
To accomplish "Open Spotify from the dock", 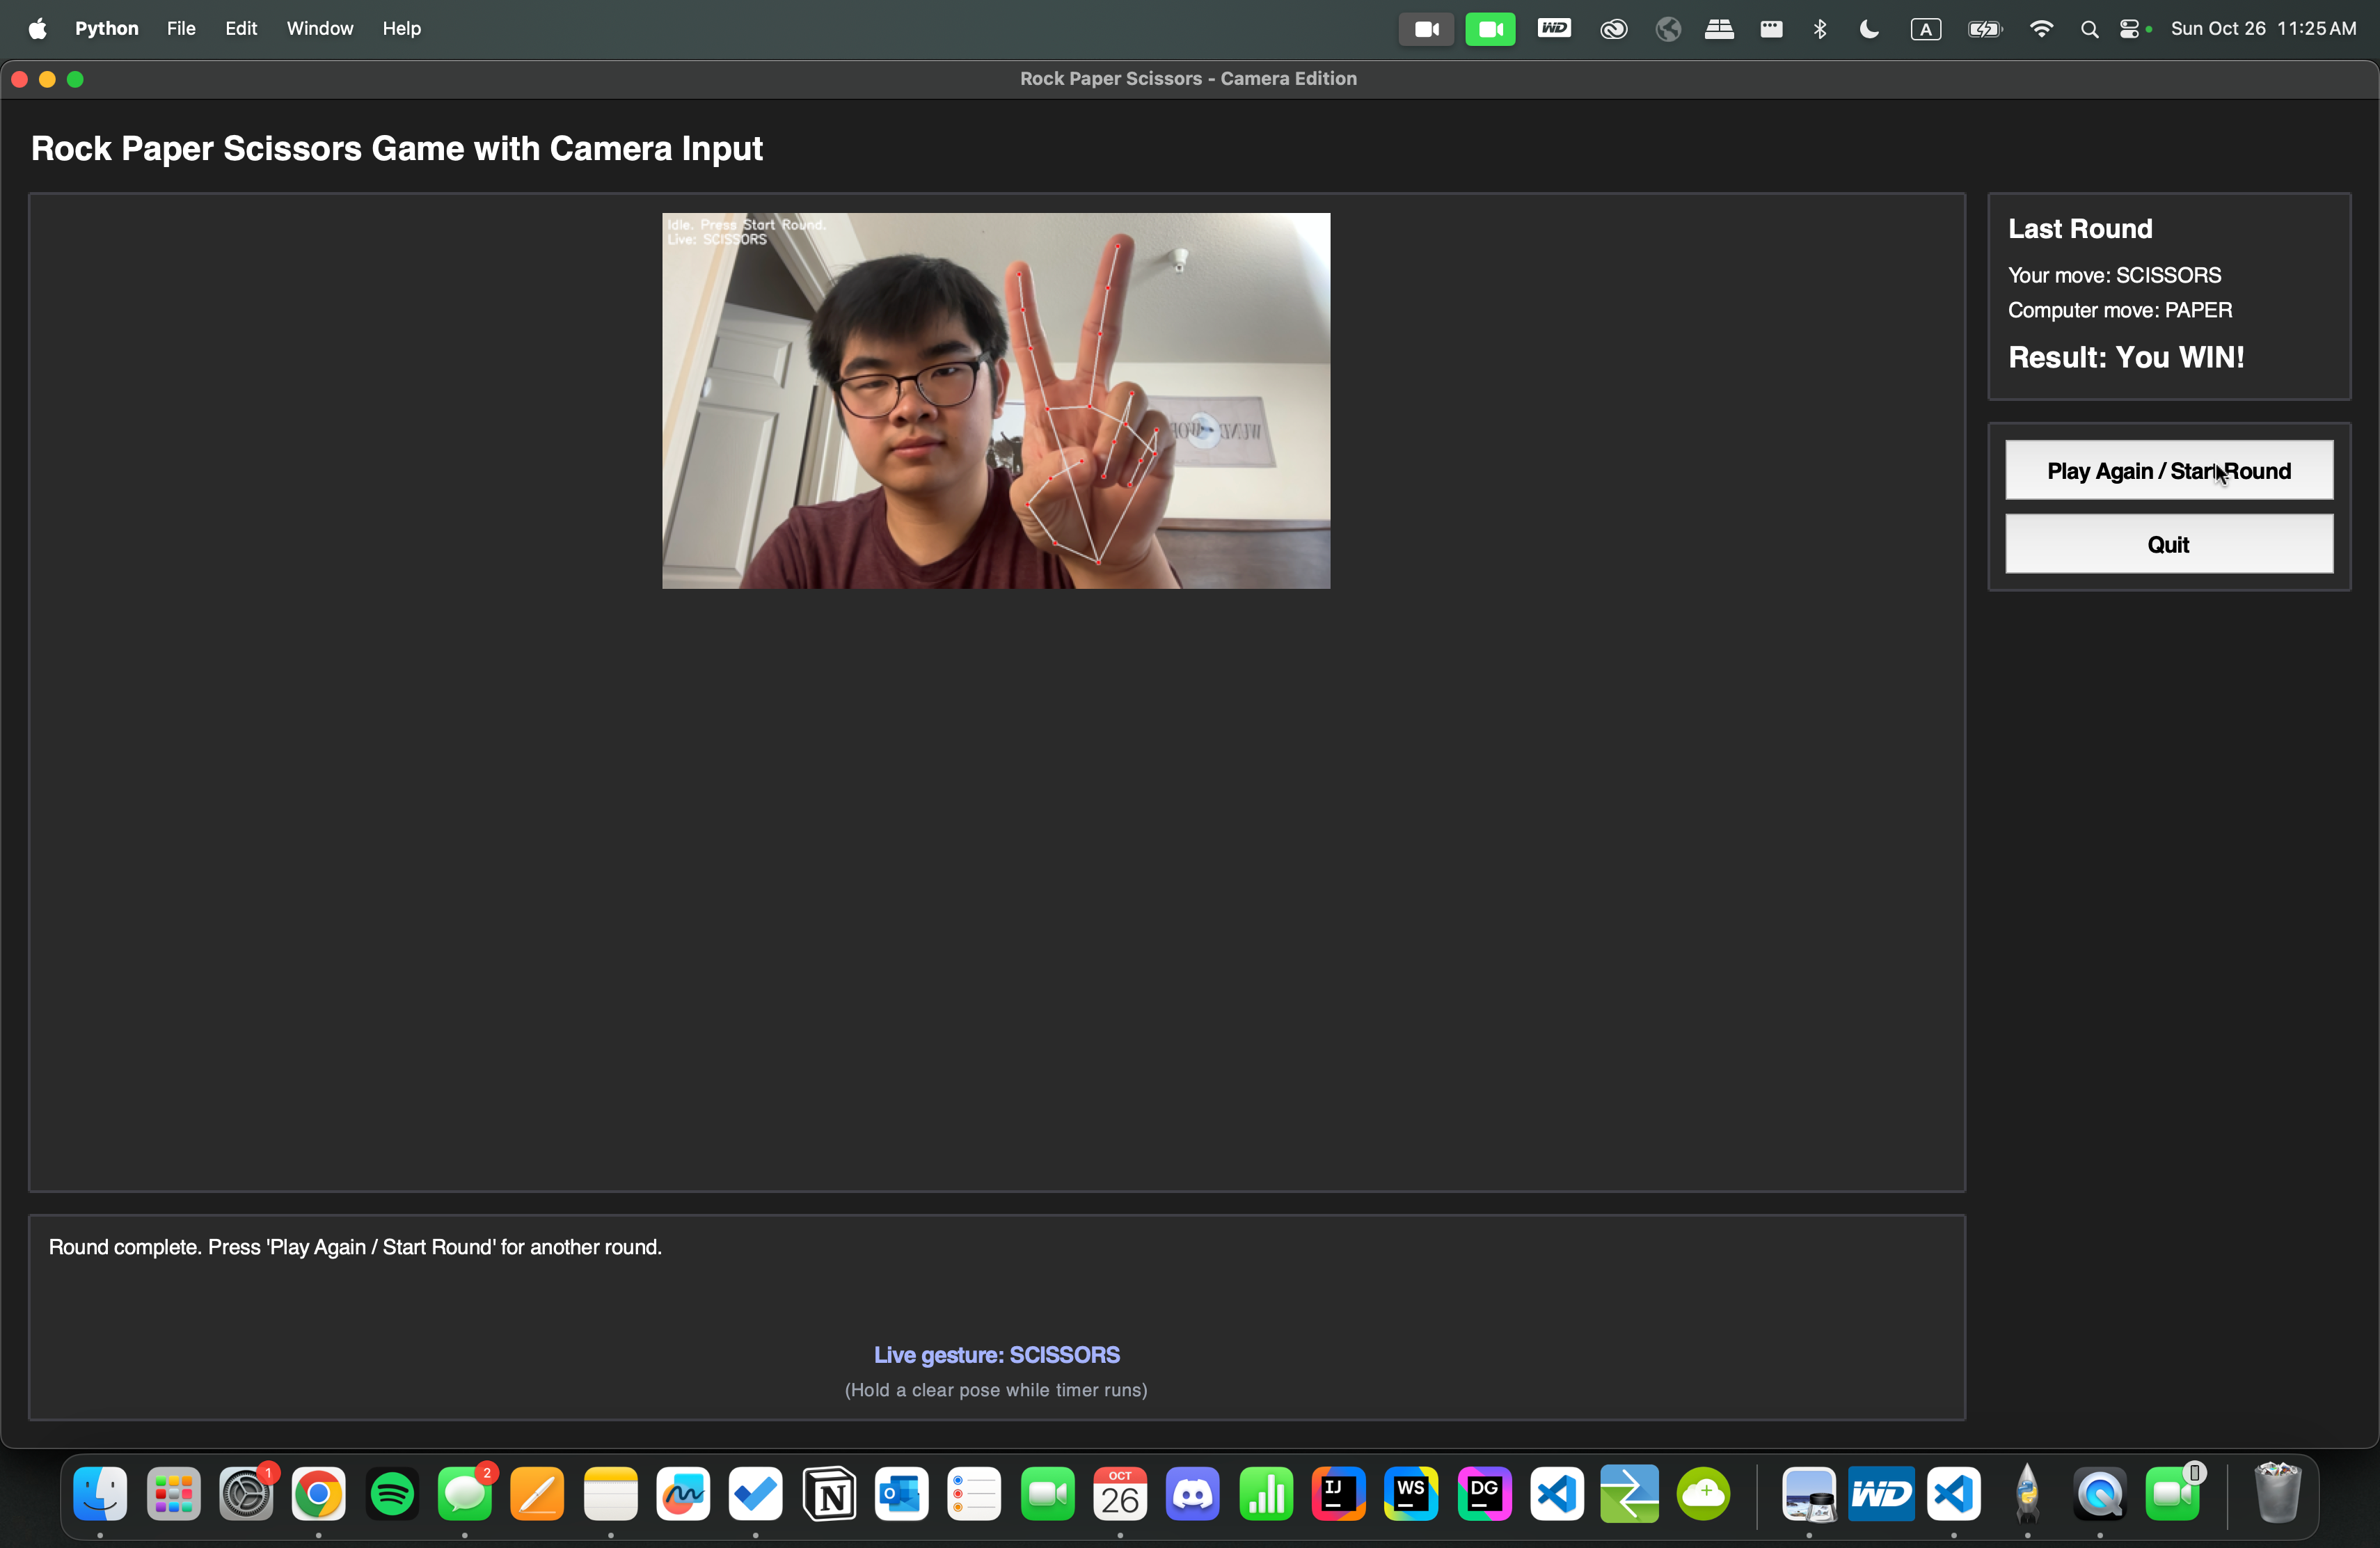I will click(x=392, y=1494).
